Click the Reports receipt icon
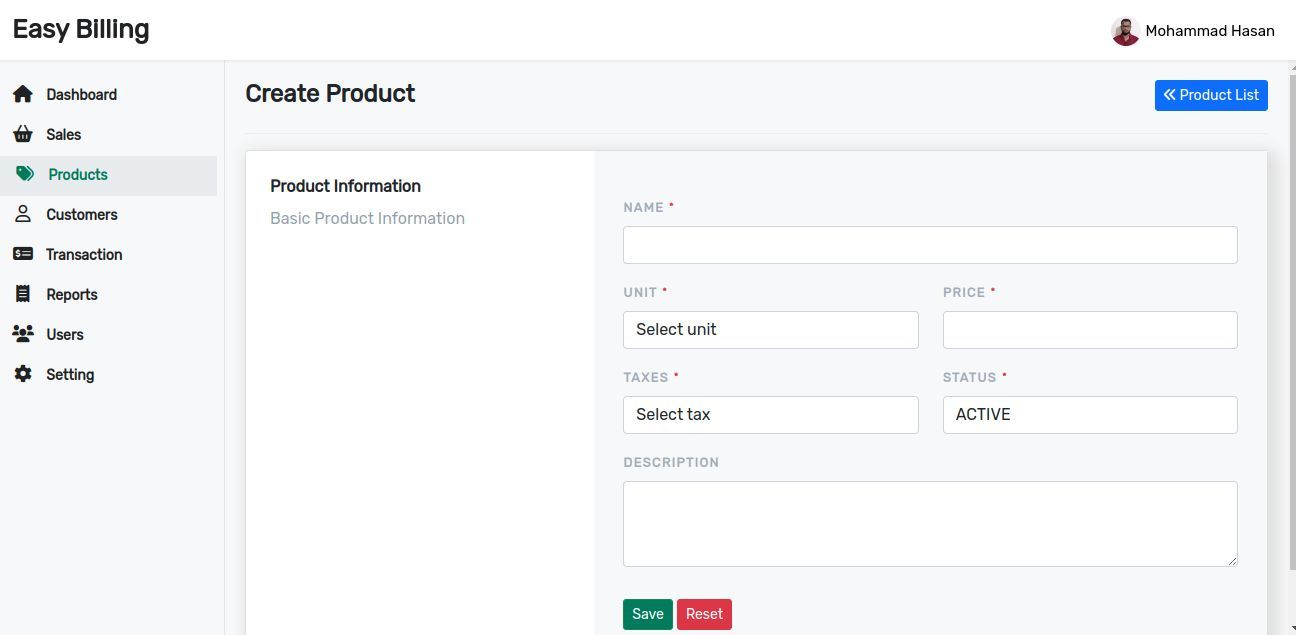 pyautogui.click(x=23, y=294)
